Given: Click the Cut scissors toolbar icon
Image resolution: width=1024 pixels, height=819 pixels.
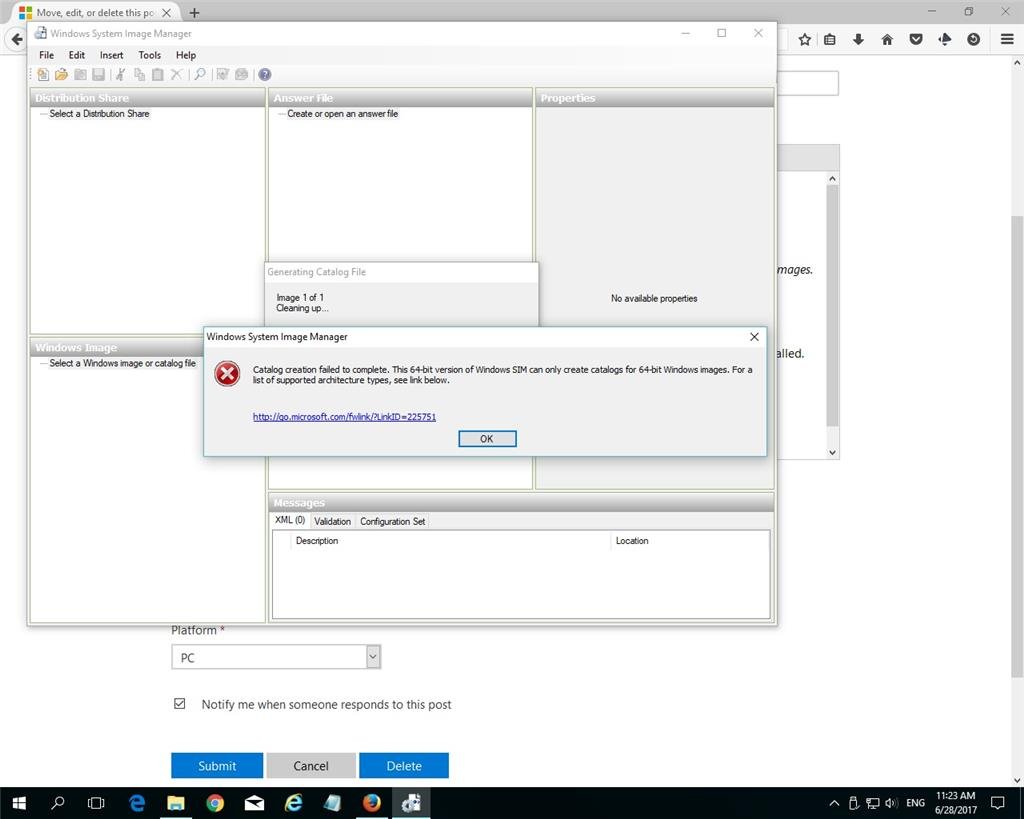Looking at the screenshot, I should coord(121,74).
